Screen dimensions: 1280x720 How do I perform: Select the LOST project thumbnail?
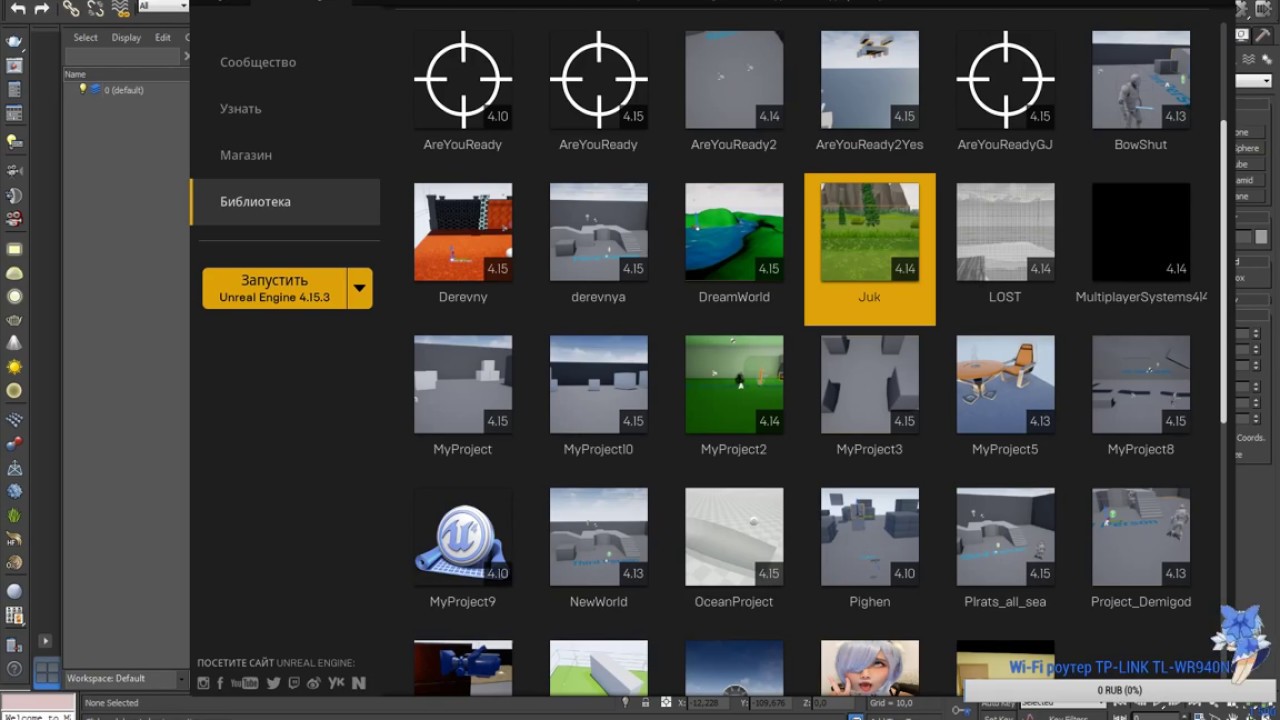[1005, 232]
